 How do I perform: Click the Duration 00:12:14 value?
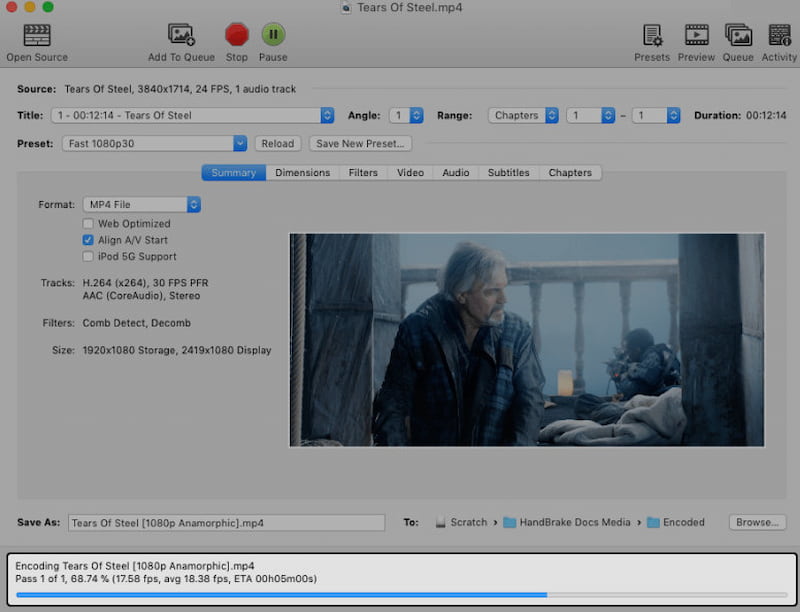pyautogui.click(x=766, y=115)
